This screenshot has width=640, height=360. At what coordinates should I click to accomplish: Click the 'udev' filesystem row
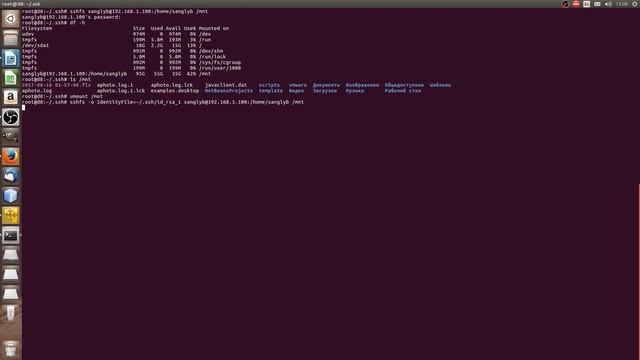(x=116, y=34)
